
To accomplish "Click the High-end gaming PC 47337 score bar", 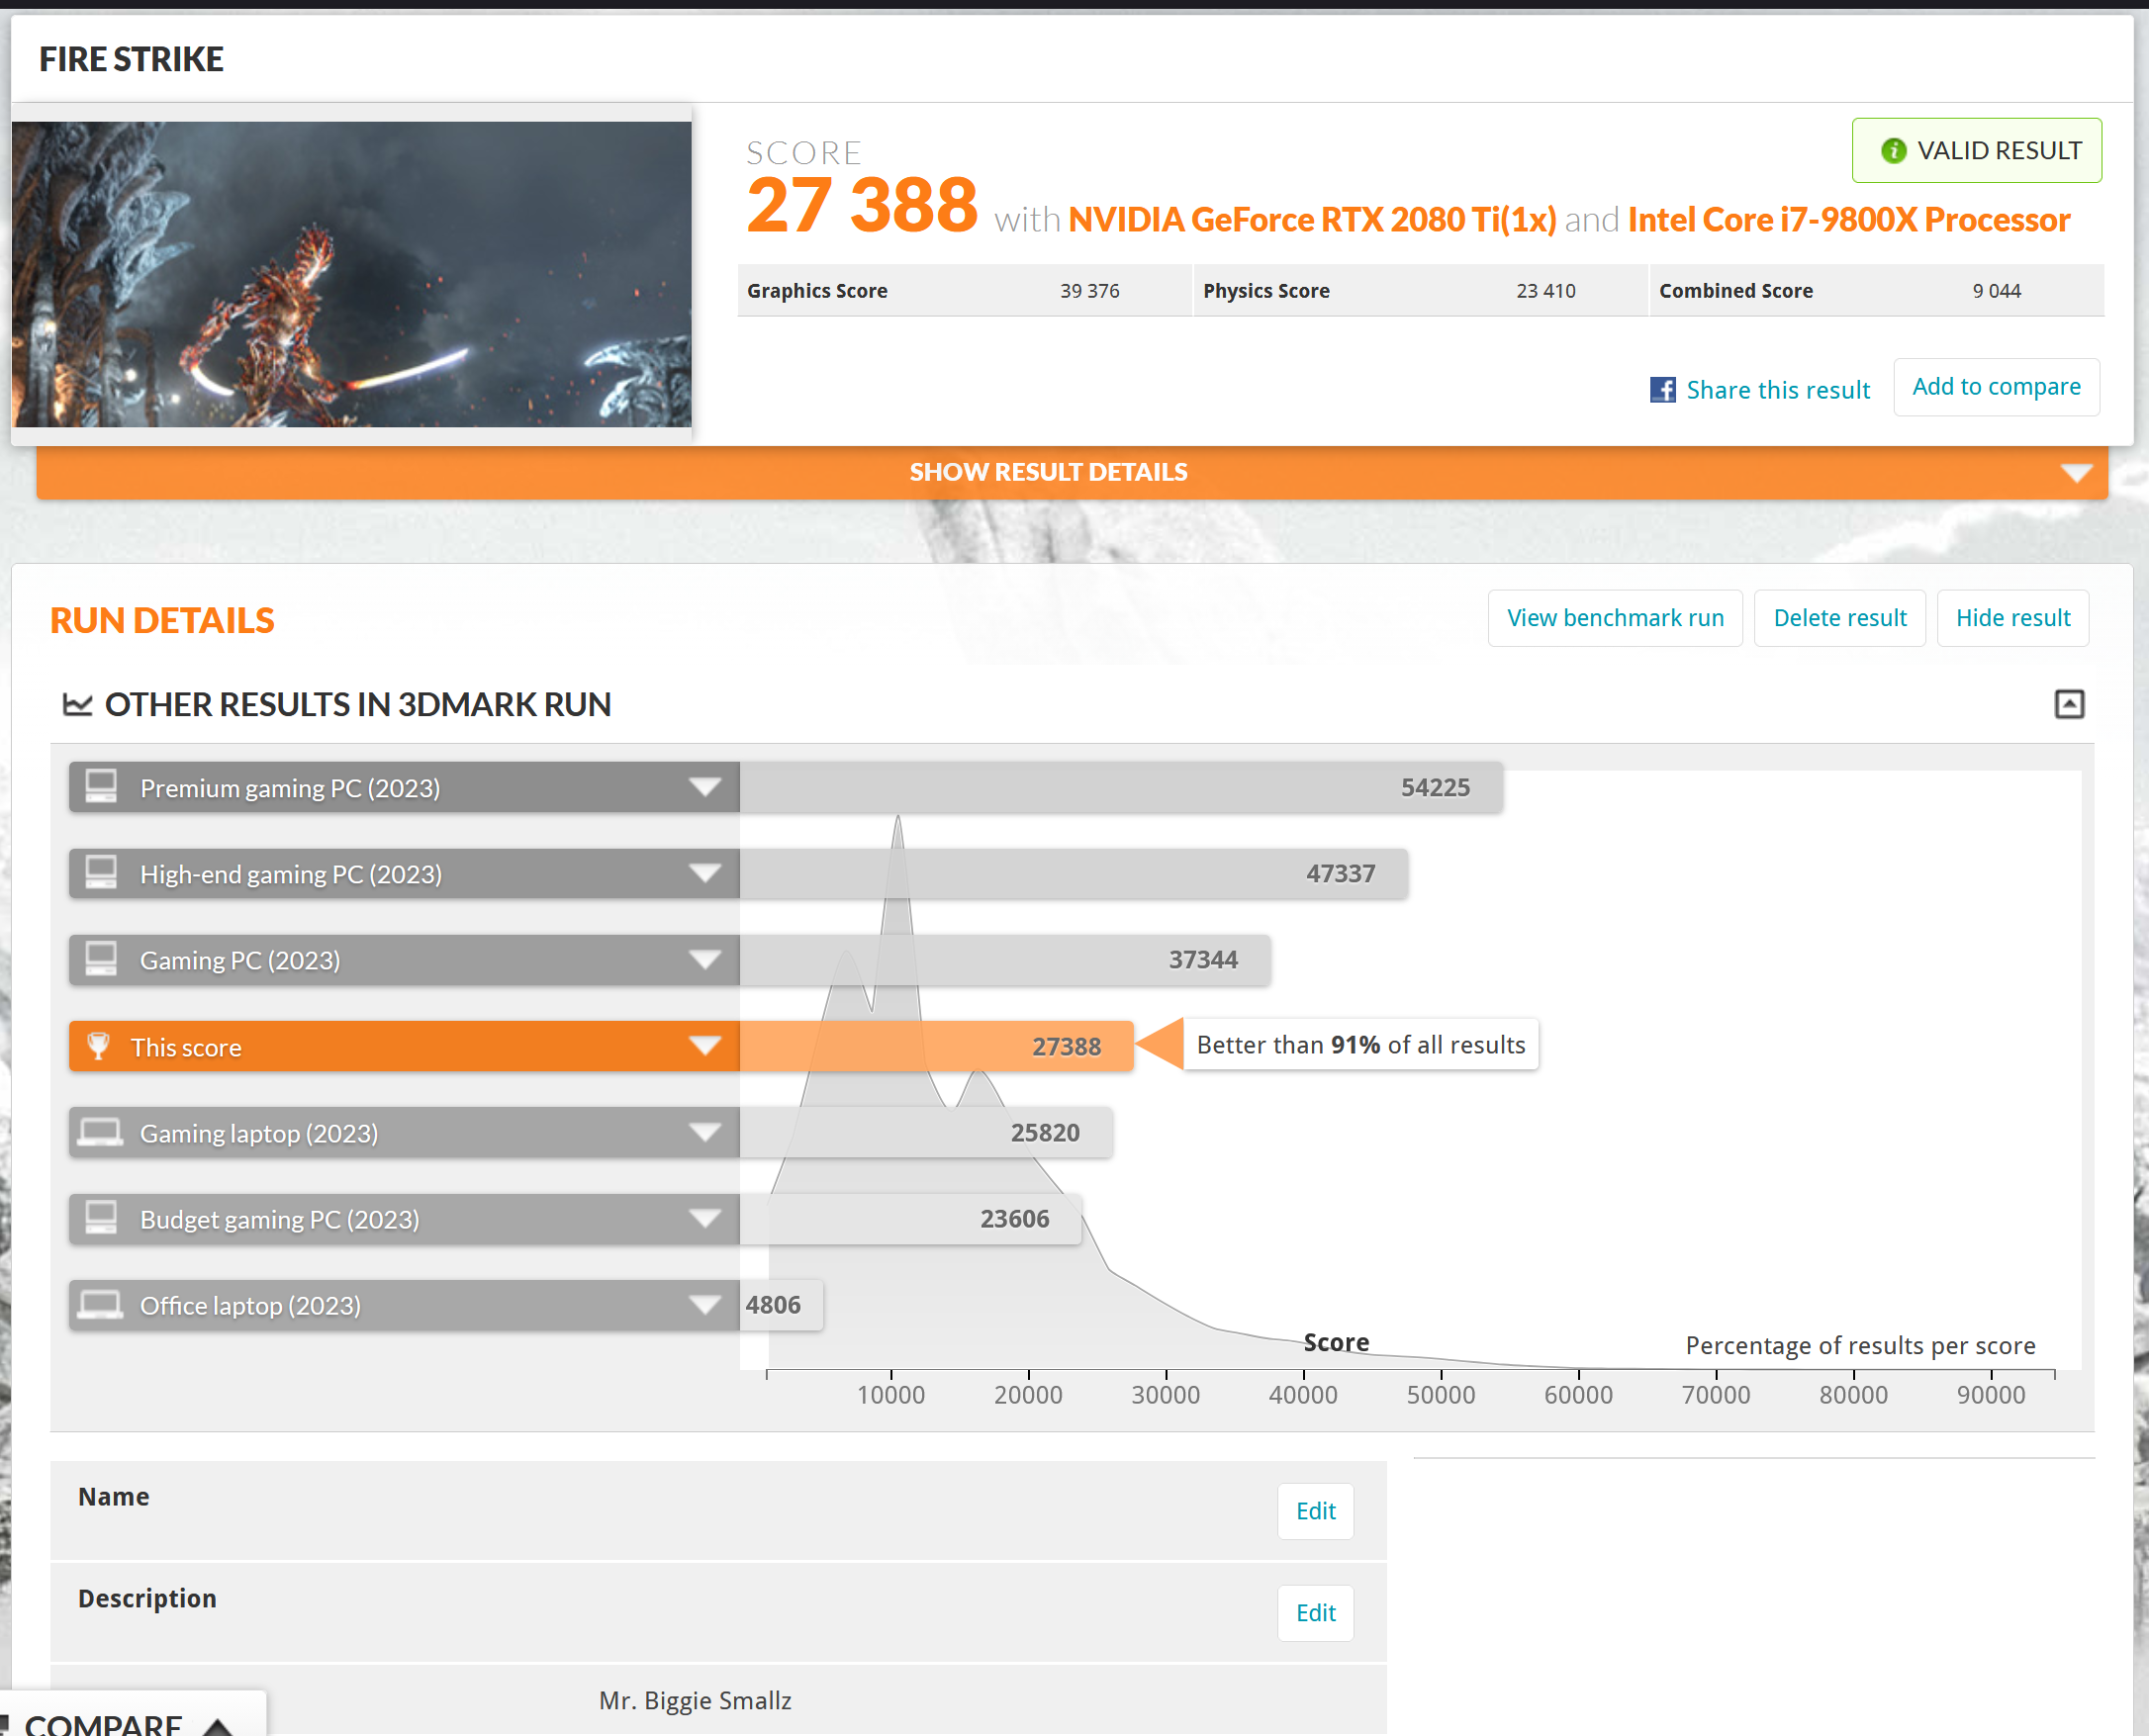I will click(1074, 874).
